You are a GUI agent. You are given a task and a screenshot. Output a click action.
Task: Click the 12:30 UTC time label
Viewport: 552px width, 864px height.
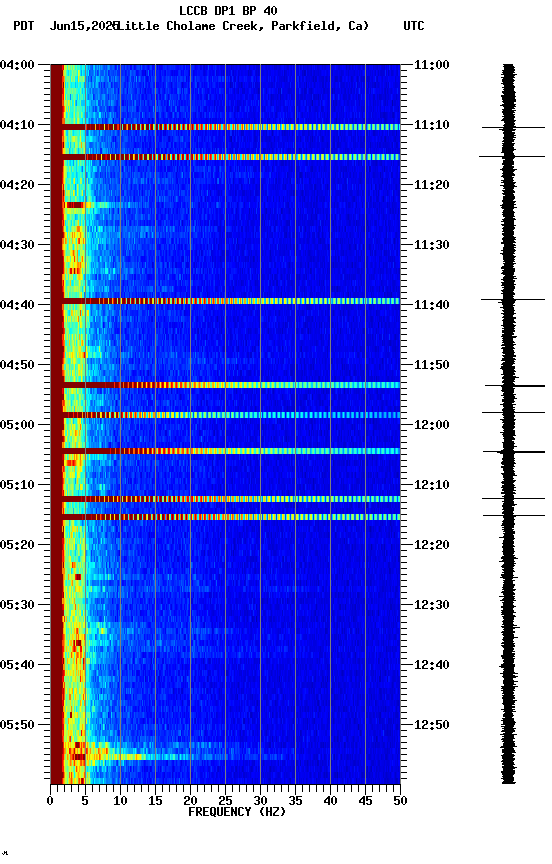point(432,605)
